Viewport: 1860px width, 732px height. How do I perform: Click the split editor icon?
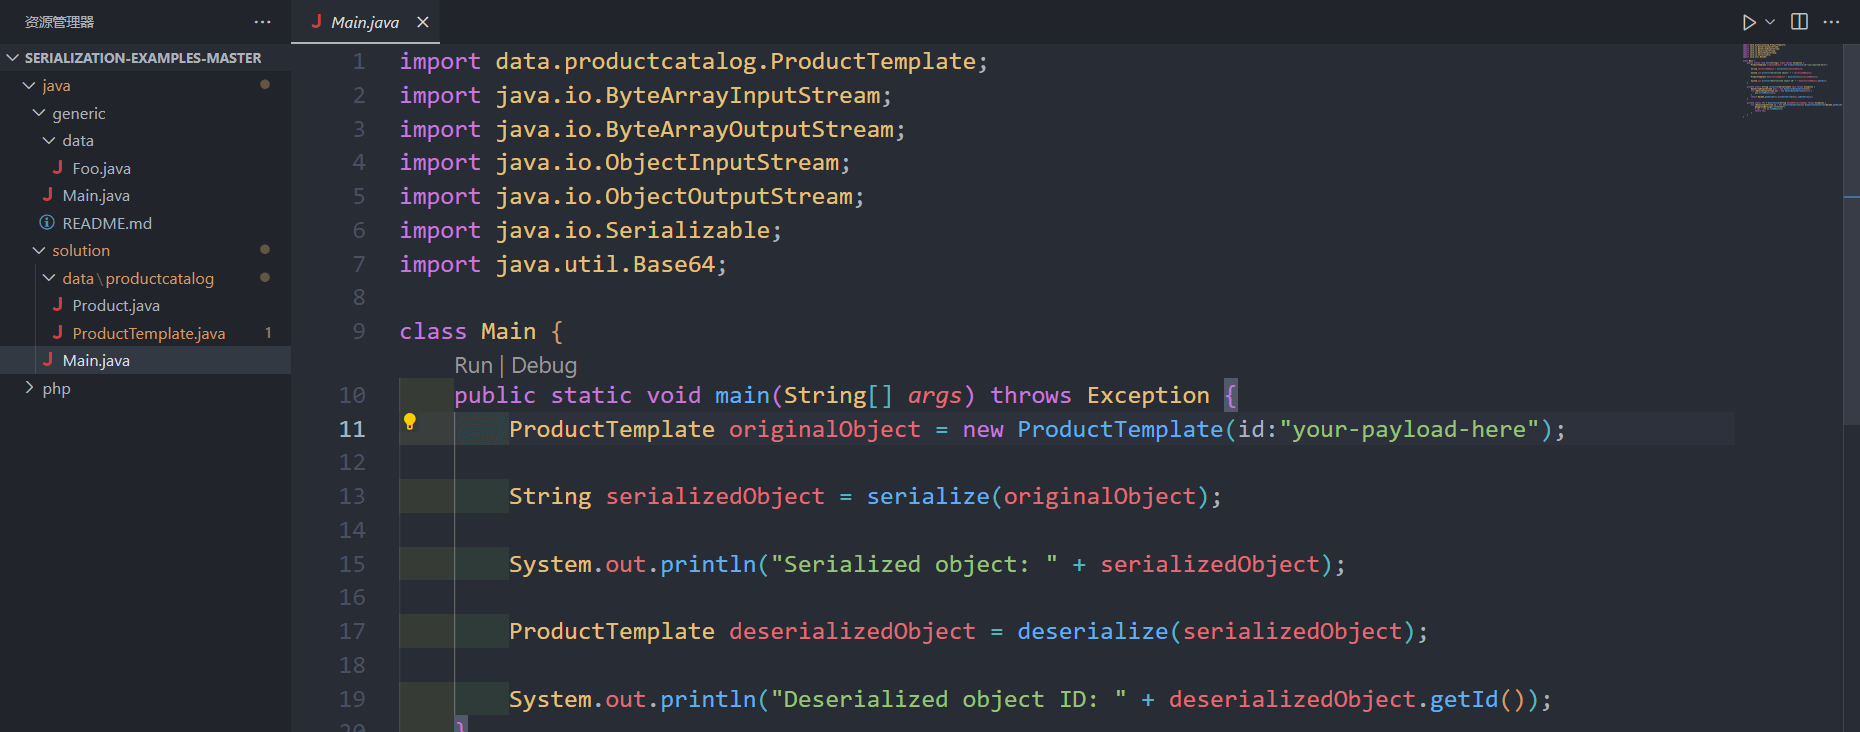[1799, 22]
